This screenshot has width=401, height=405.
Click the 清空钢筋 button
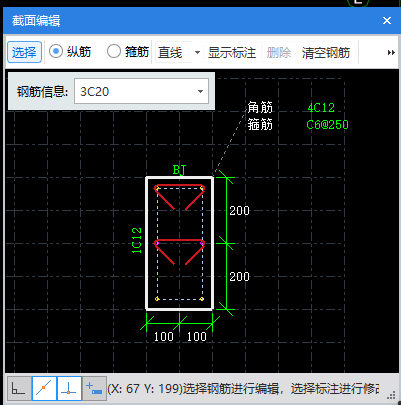coord(326,52)
